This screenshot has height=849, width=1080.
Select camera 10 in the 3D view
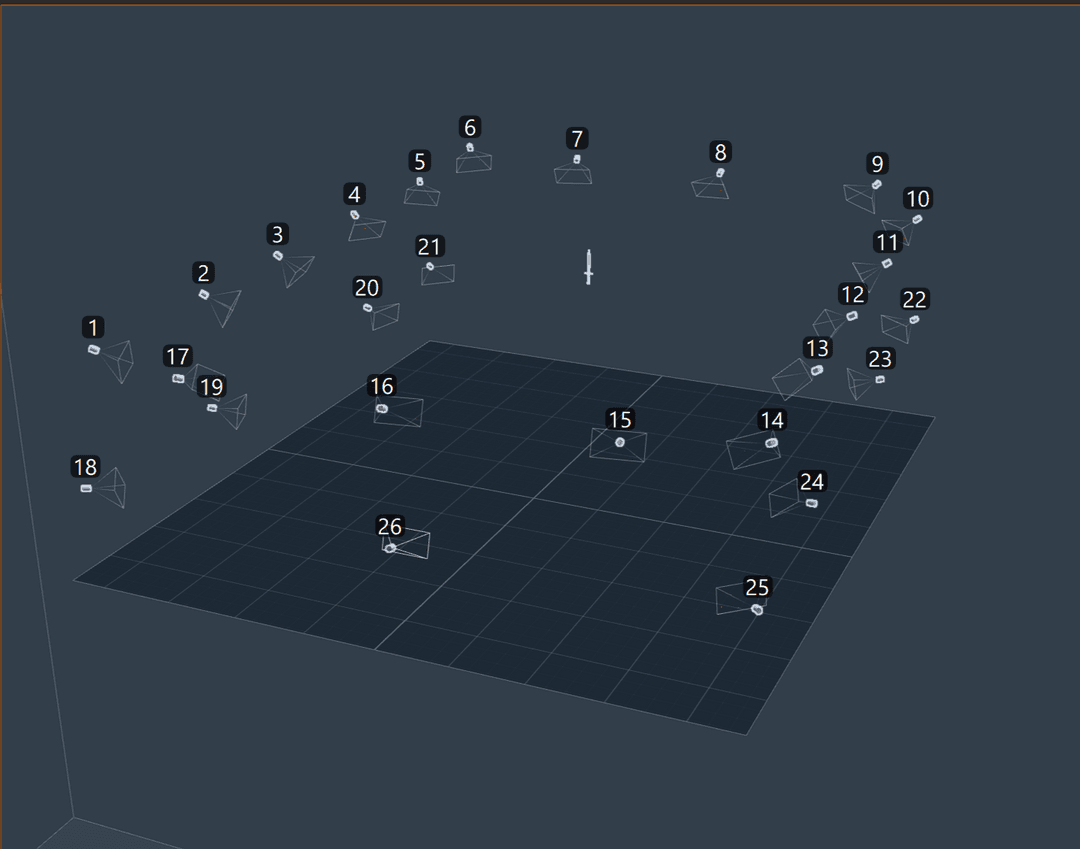point(917,220)
